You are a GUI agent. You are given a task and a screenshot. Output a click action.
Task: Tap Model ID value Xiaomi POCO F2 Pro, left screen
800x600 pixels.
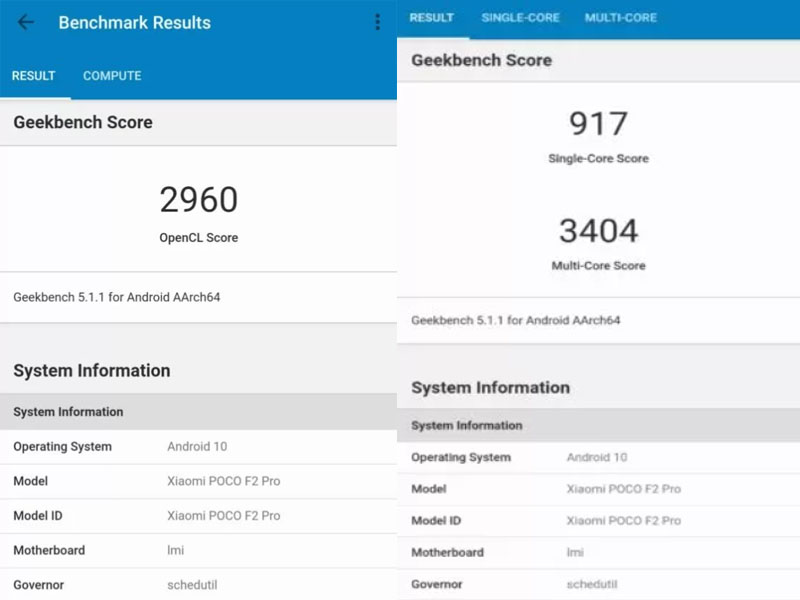224,516
